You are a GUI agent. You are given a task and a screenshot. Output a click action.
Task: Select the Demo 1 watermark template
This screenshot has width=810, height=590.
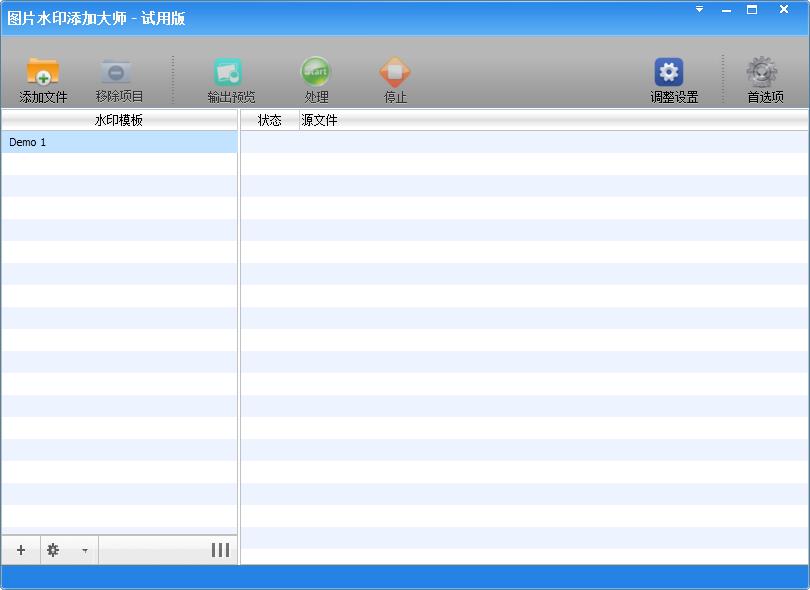click(x=119, y=142)
